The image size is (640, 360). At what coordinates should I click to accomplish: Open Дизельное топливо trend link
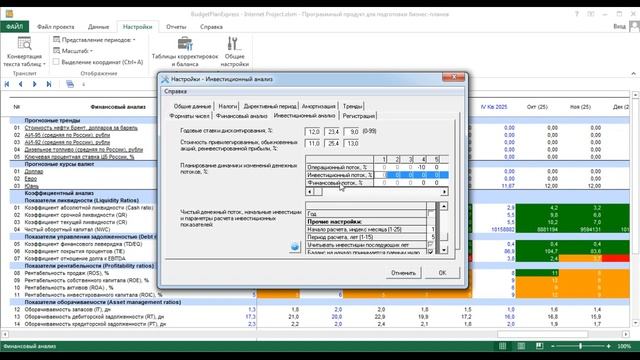84,149
